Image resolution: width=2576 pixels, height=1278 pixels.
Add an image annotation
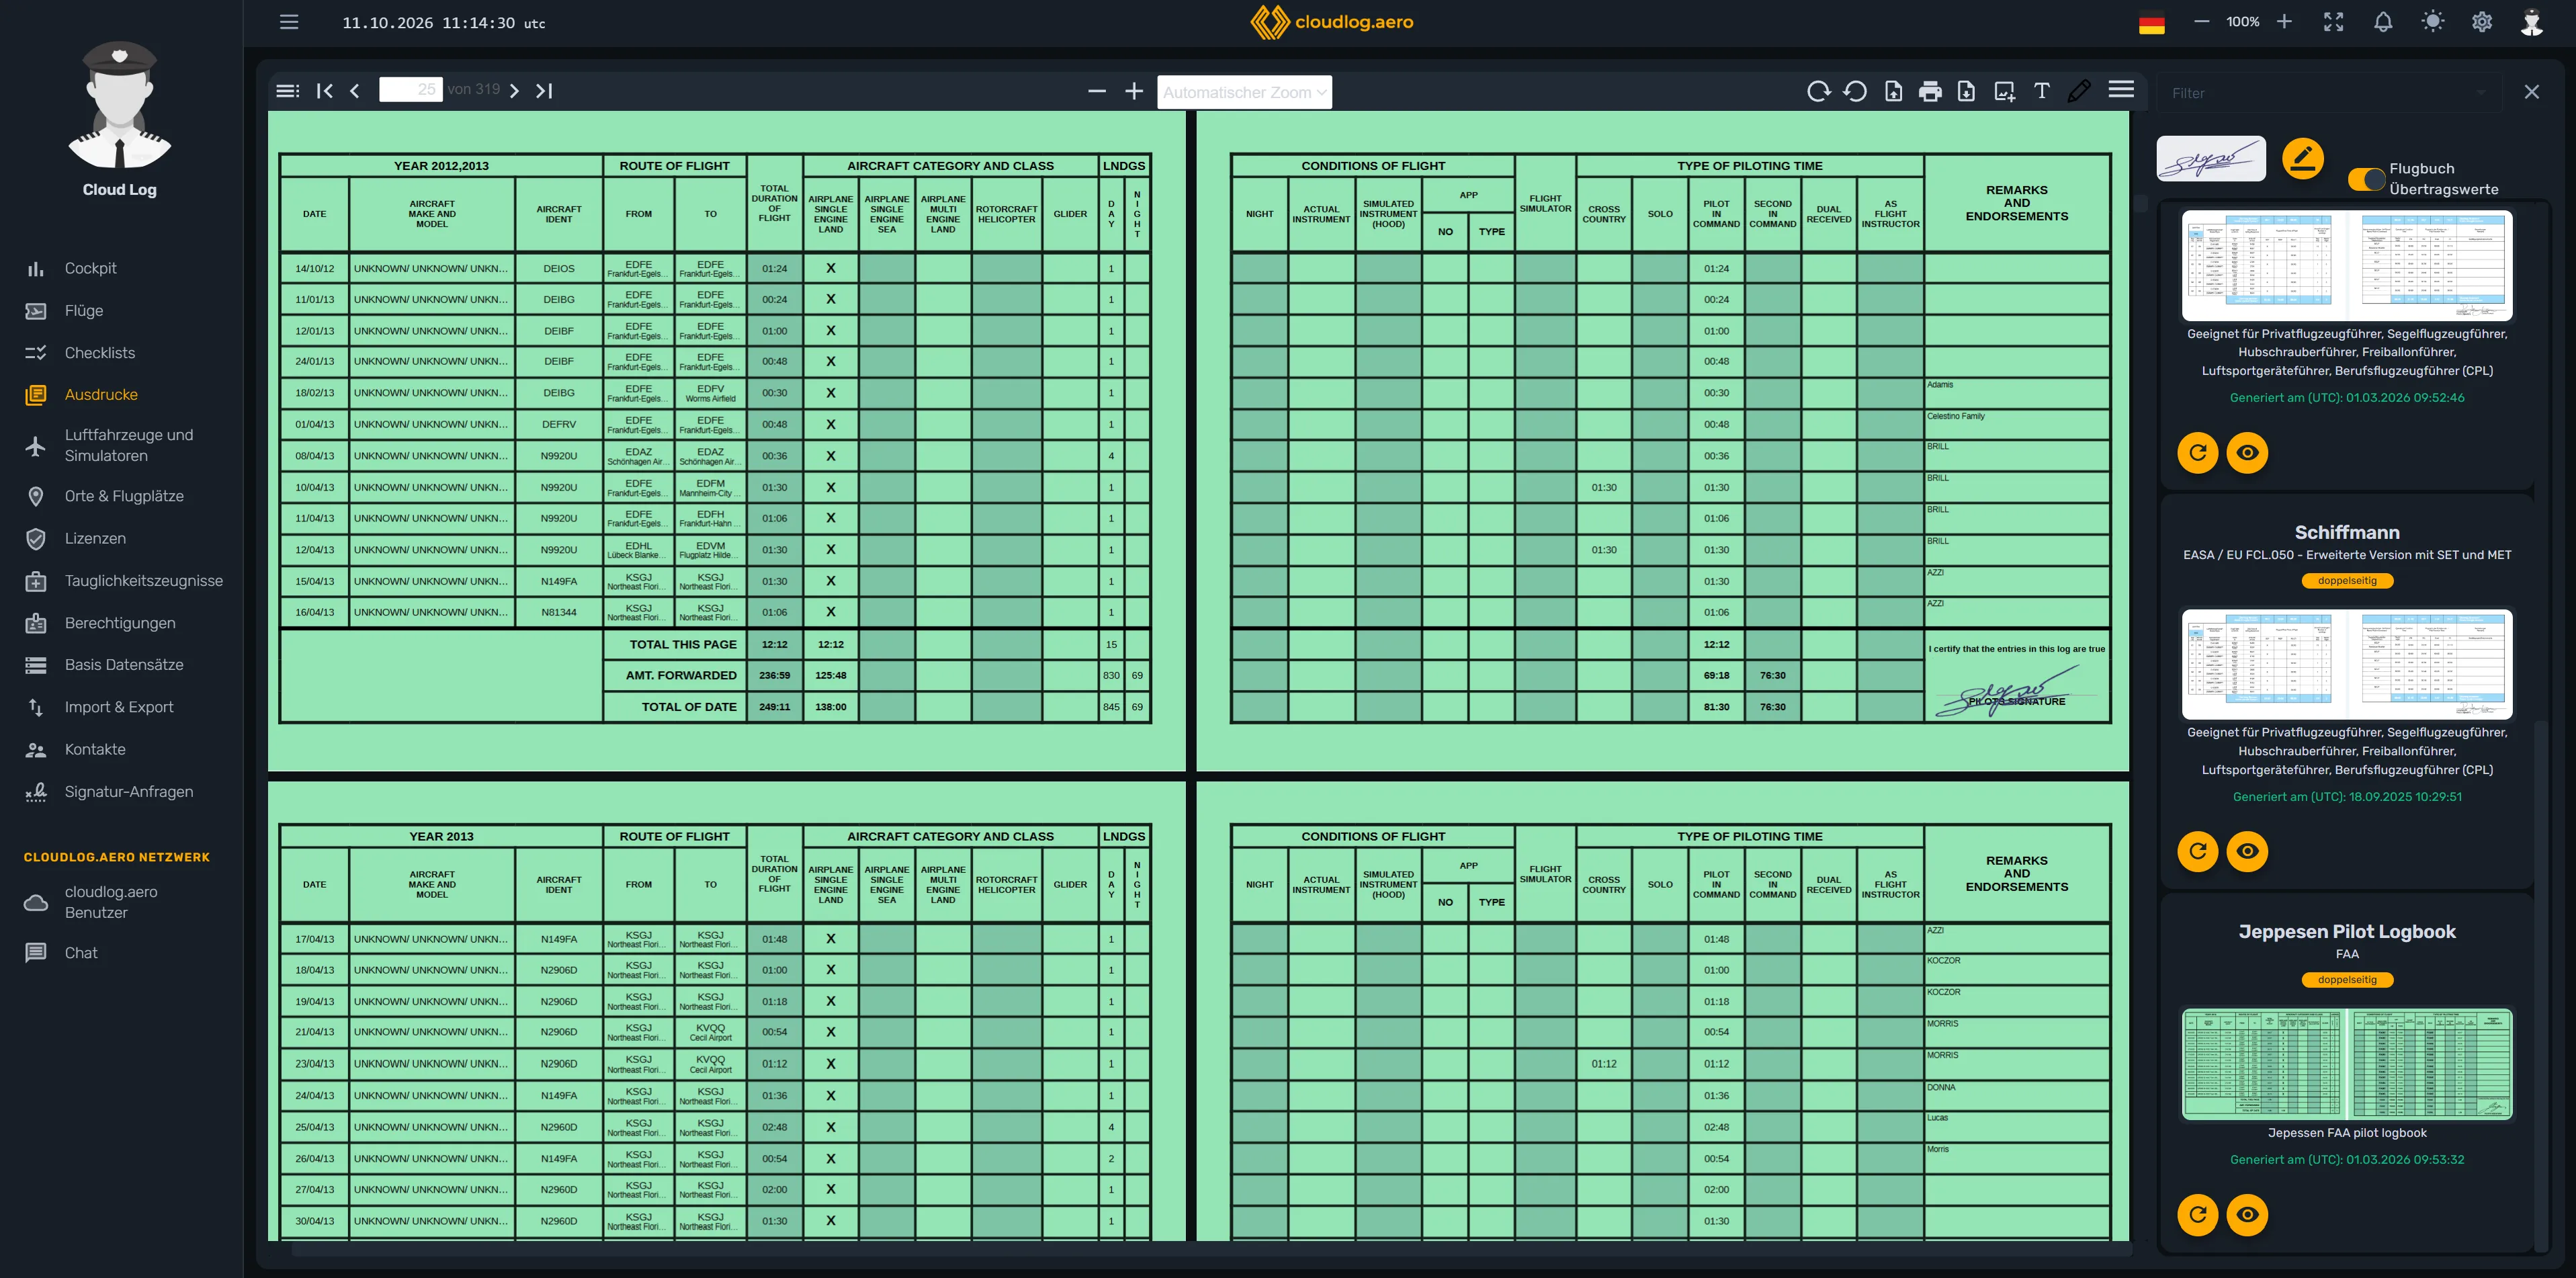[2004, 91]
